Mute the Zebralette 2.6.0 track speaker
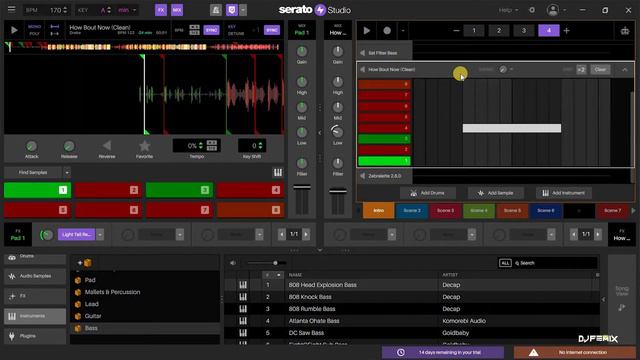640x360 pixels. click(x=362, y=176)
